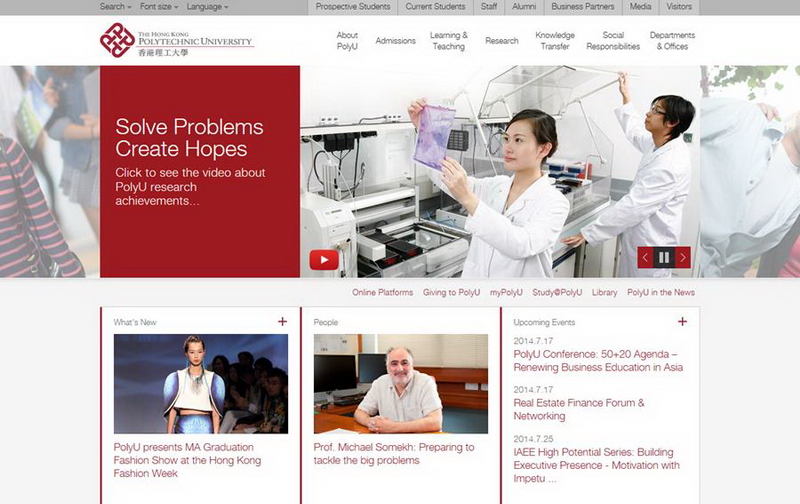Viewport: 800px width, 504px height.
Task: Open the Prof. Michael Somekh photo
Action: (x=401, y=384)
